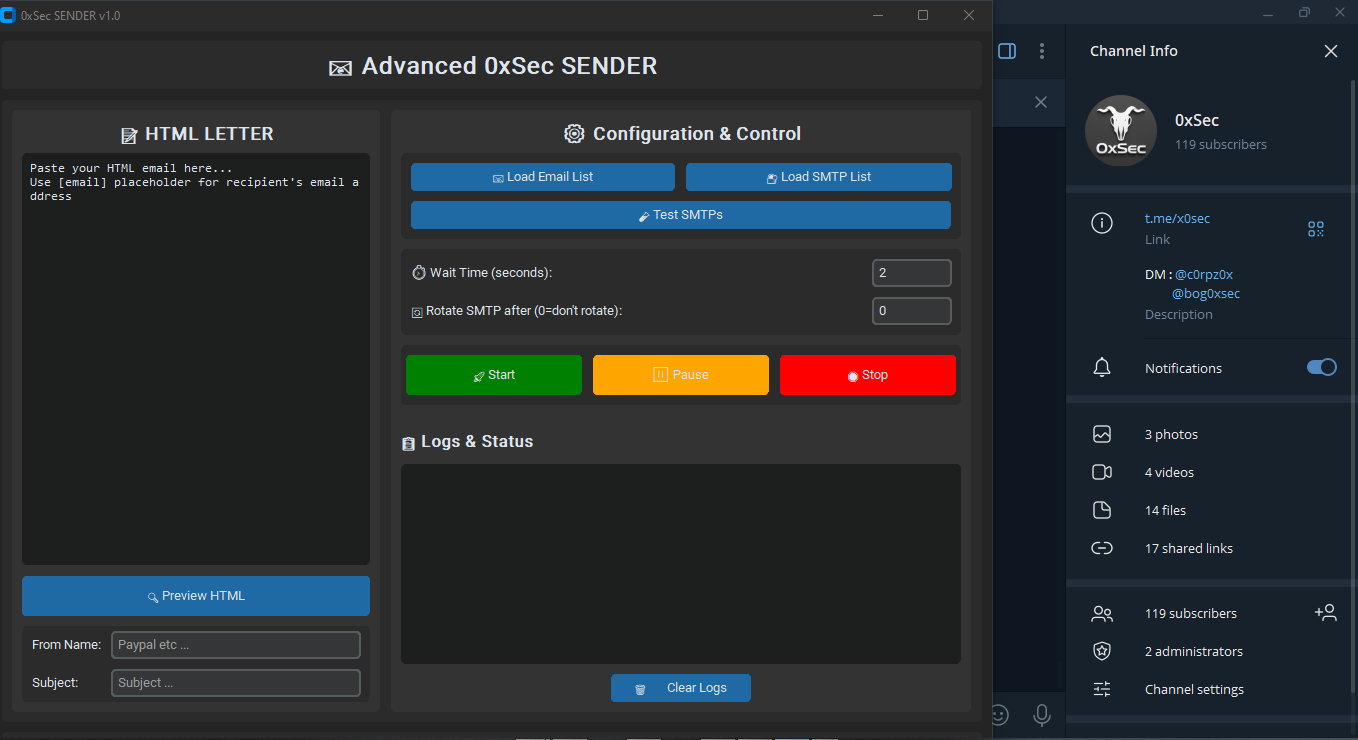Viewport: 1358px width, 740px height.
Task: Close the Channel Info panel
Action: [x=1330, y=51]
